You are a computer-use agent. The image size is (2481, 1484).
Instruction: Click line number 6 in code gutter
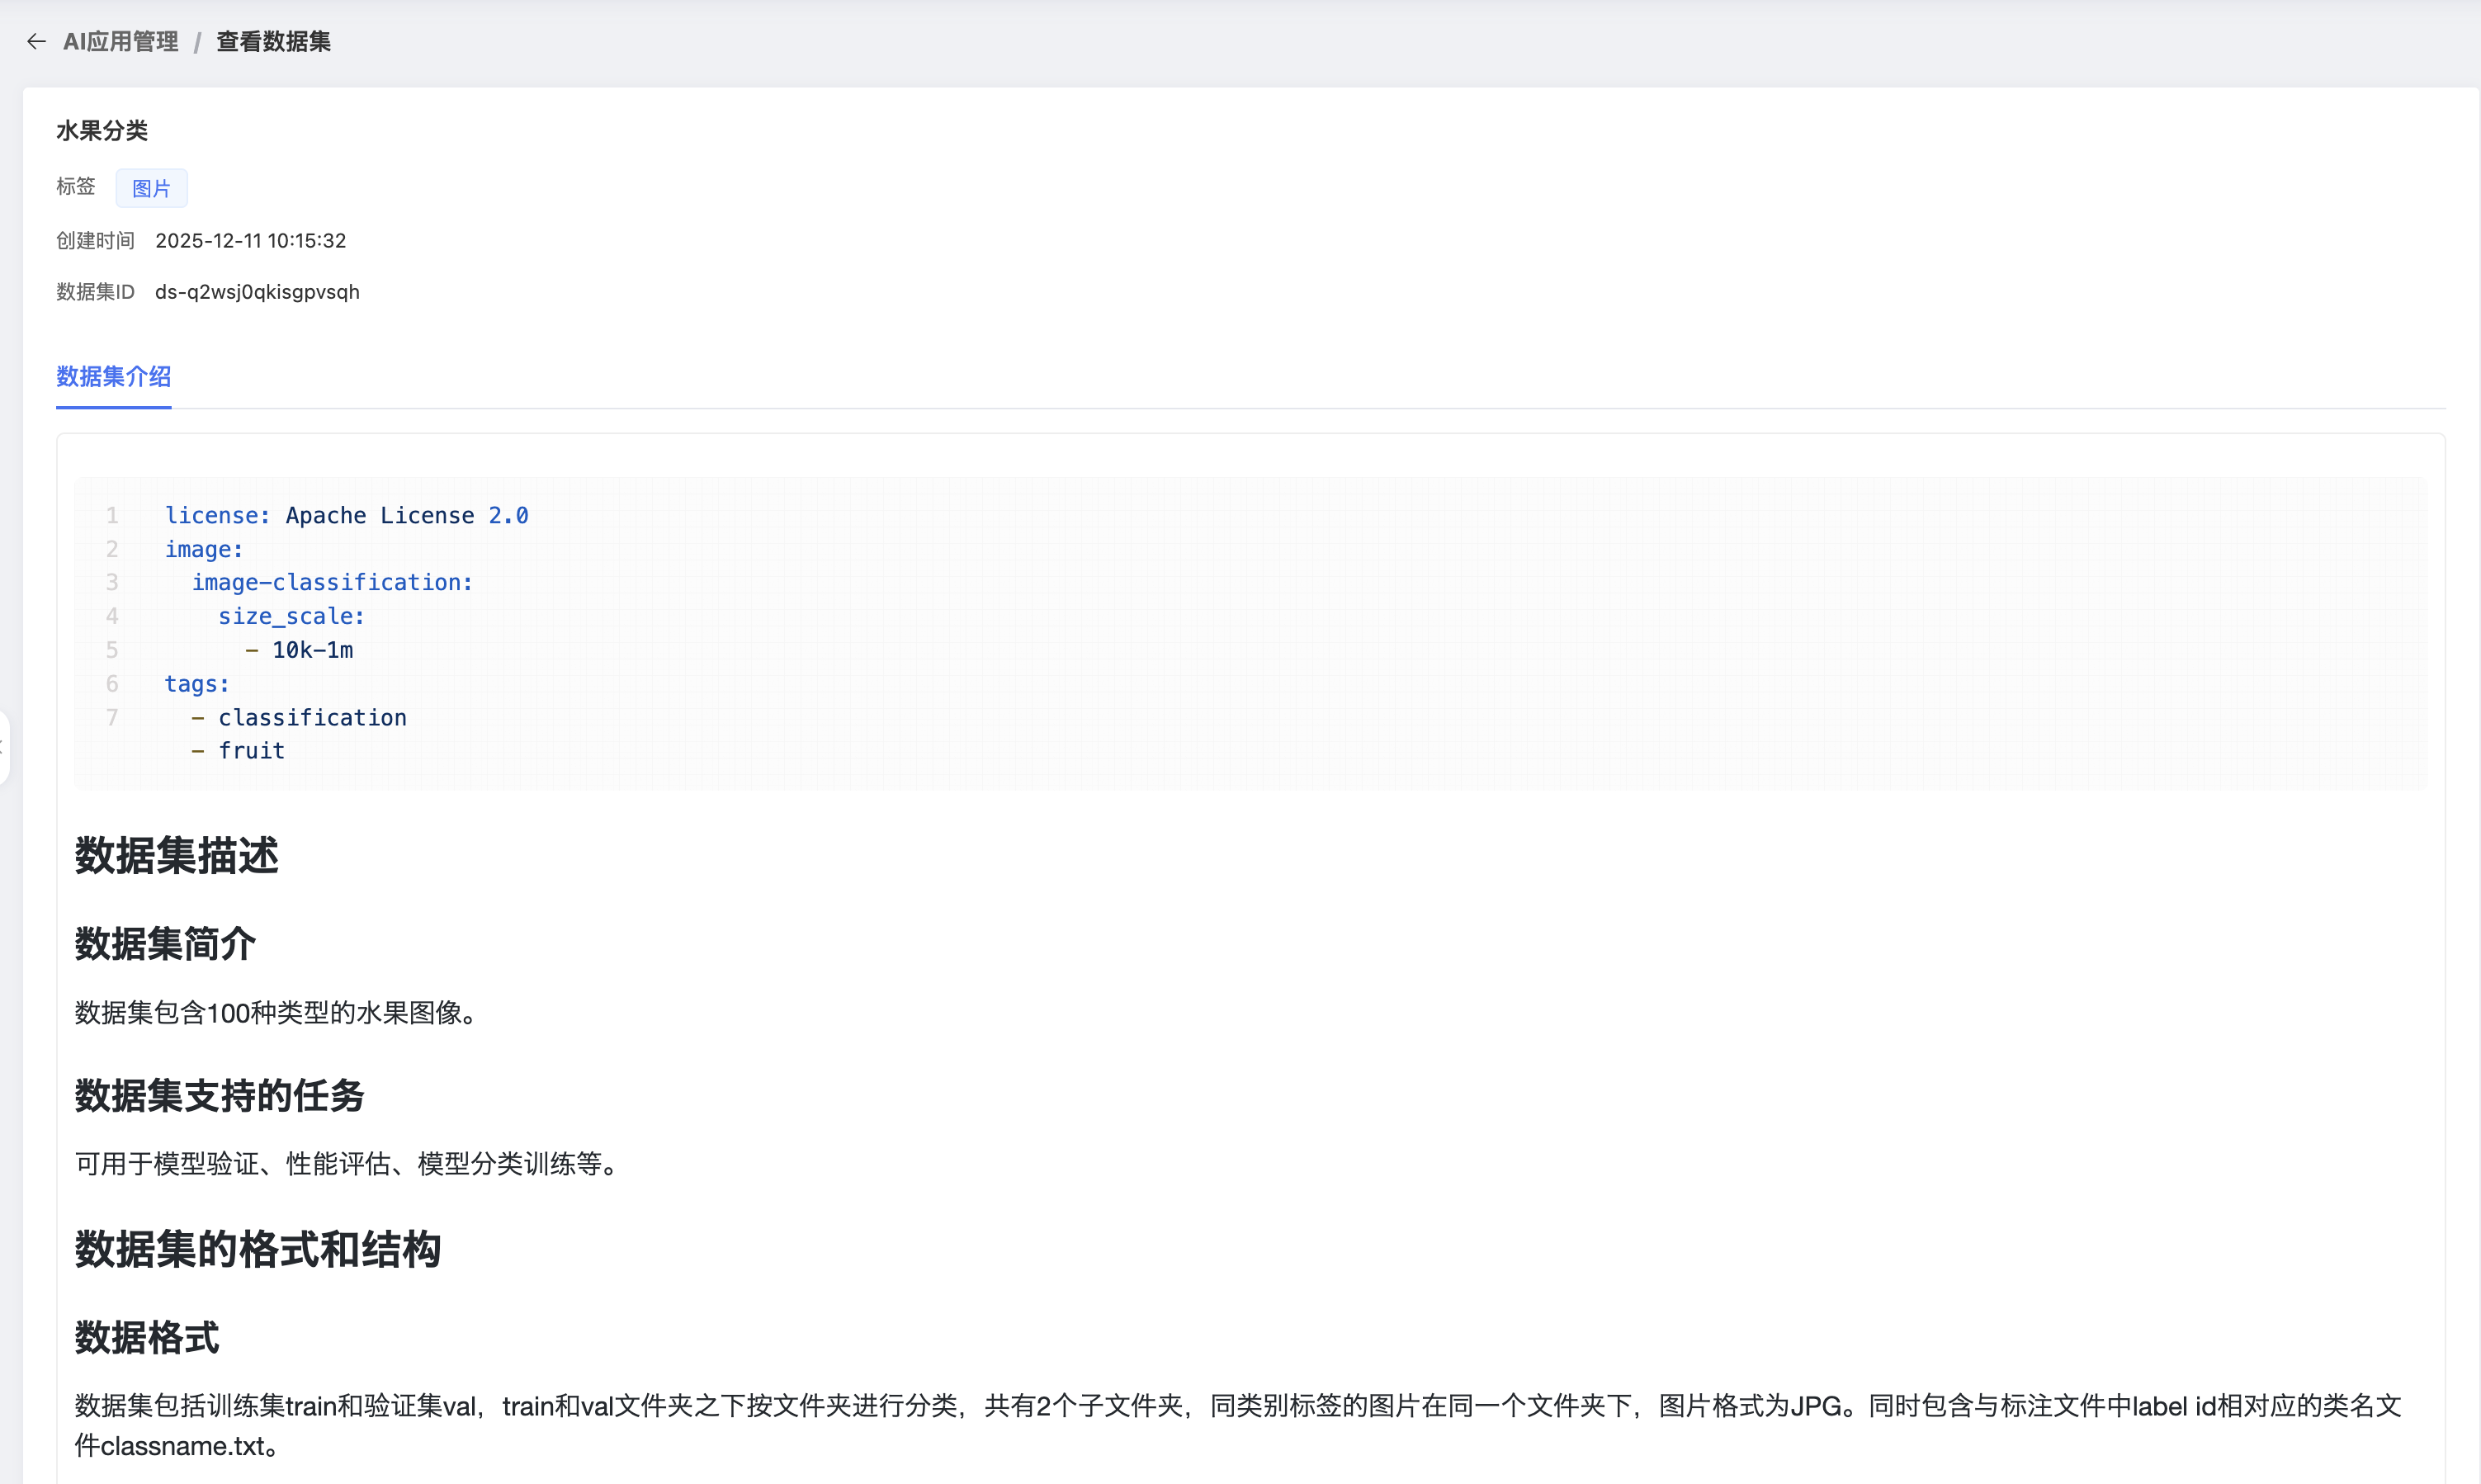pyautogui.click(x=112, y=684)
